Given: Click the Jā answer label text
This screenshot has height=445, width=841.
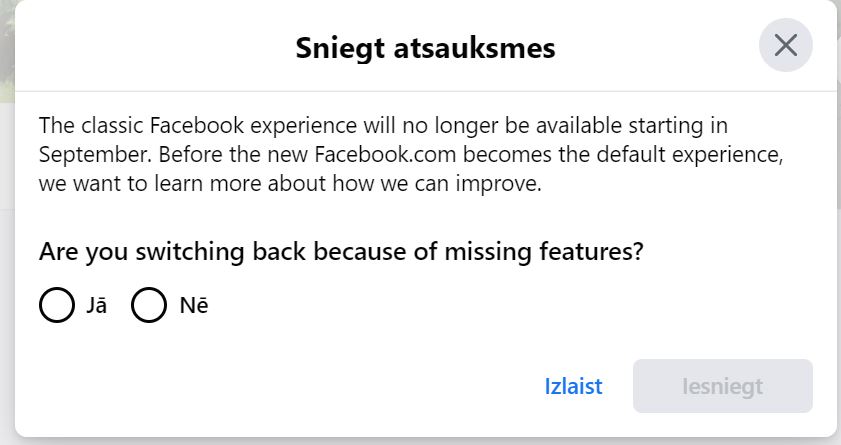Looking at the screenshot, I should [97, 305].
